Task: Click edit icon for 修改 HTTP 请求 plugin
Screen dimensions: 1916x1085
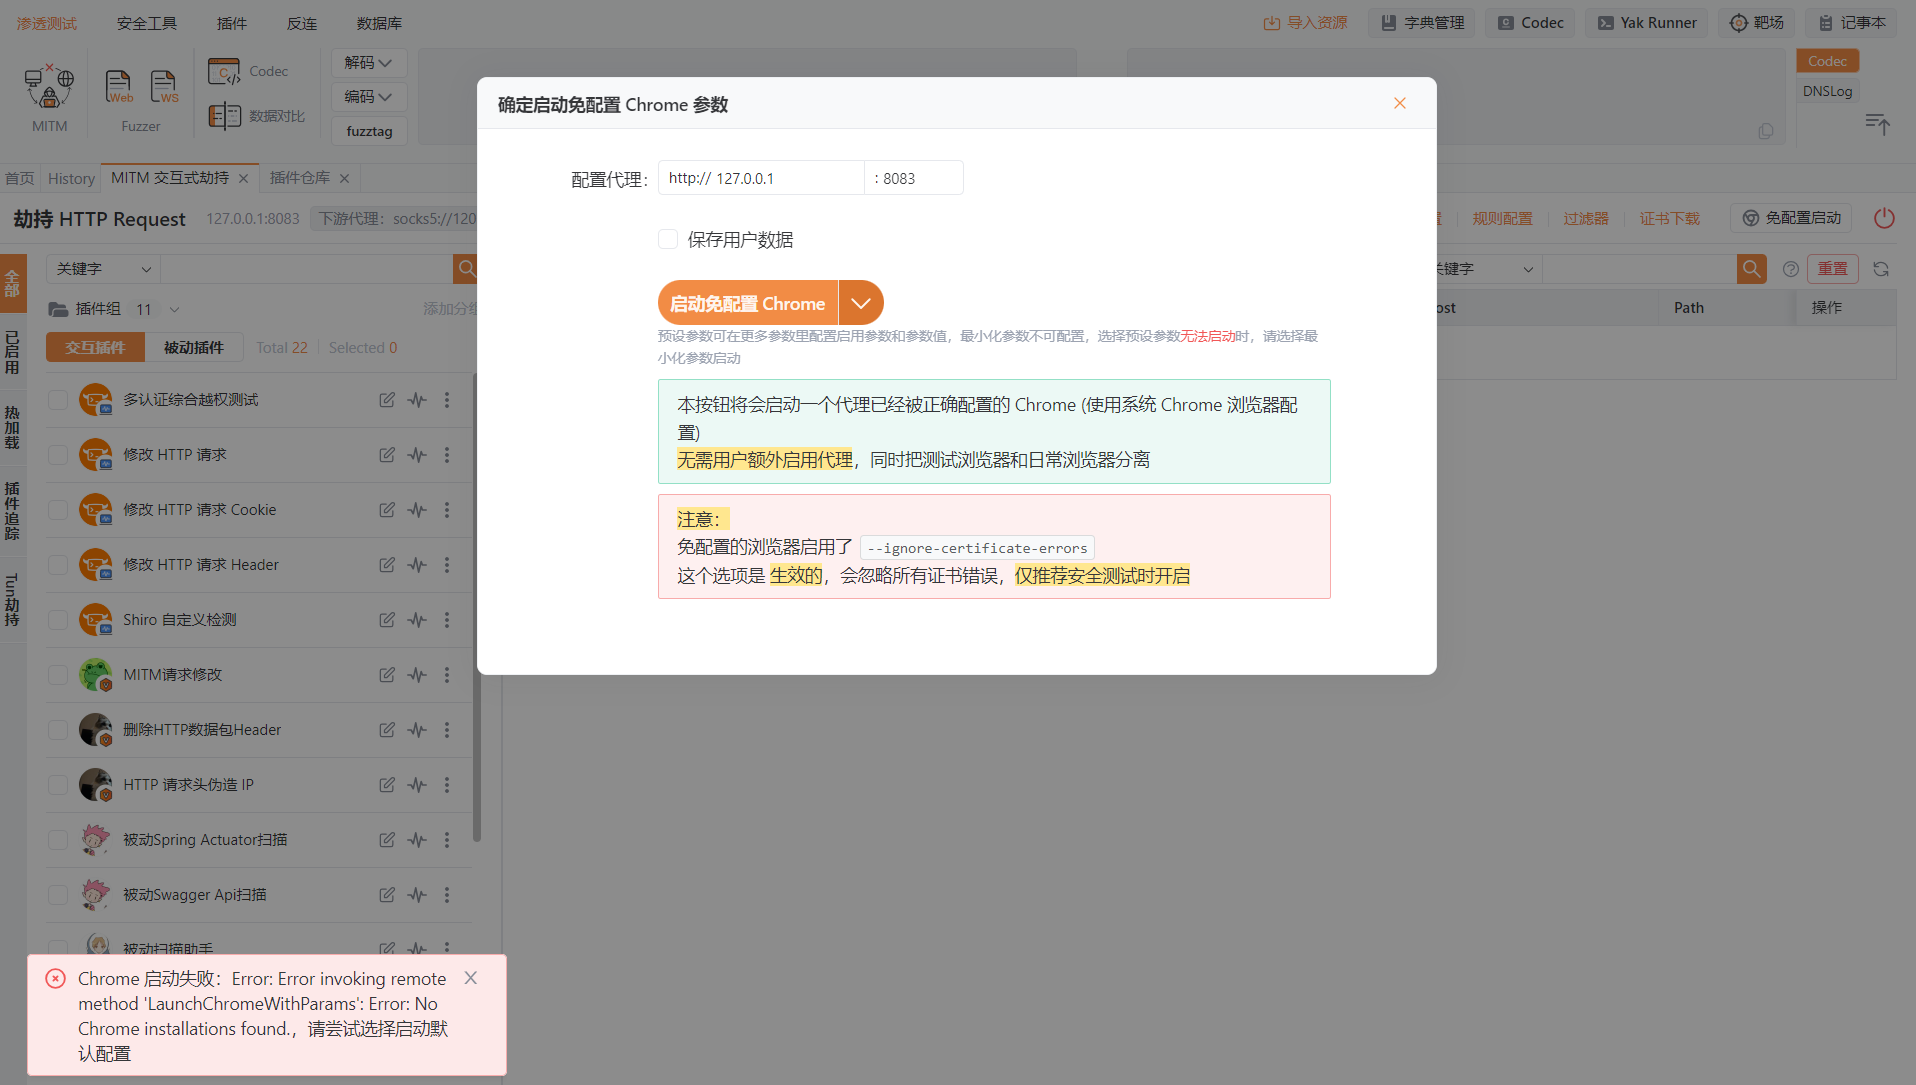Action: click(x=386, y=455)
